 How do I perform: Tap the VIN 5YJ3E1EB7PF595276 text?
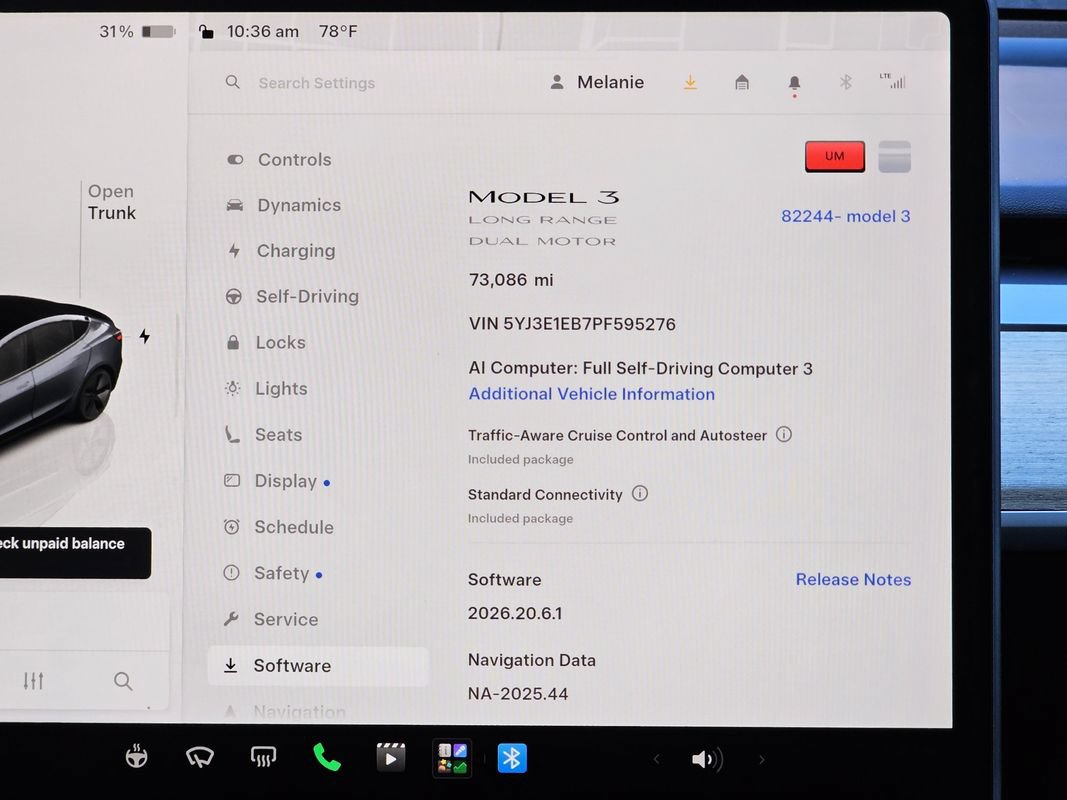(x=572, y=324)
